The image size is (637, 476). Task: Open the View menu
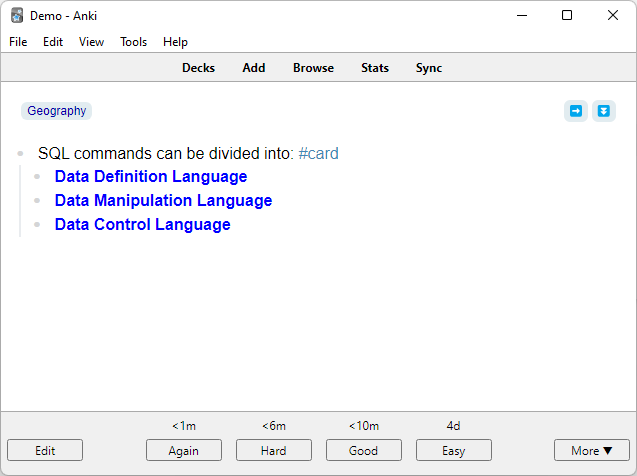coord(91,42)
